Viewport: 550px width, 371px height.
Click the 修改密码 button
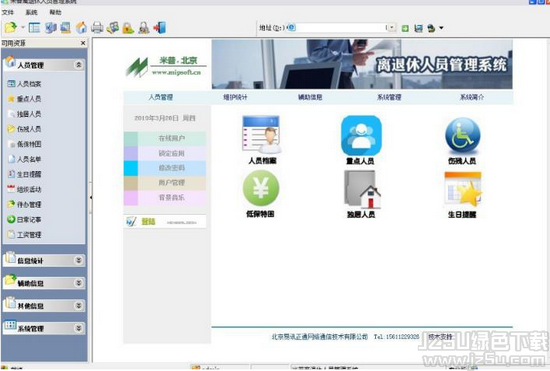(165, 168)
